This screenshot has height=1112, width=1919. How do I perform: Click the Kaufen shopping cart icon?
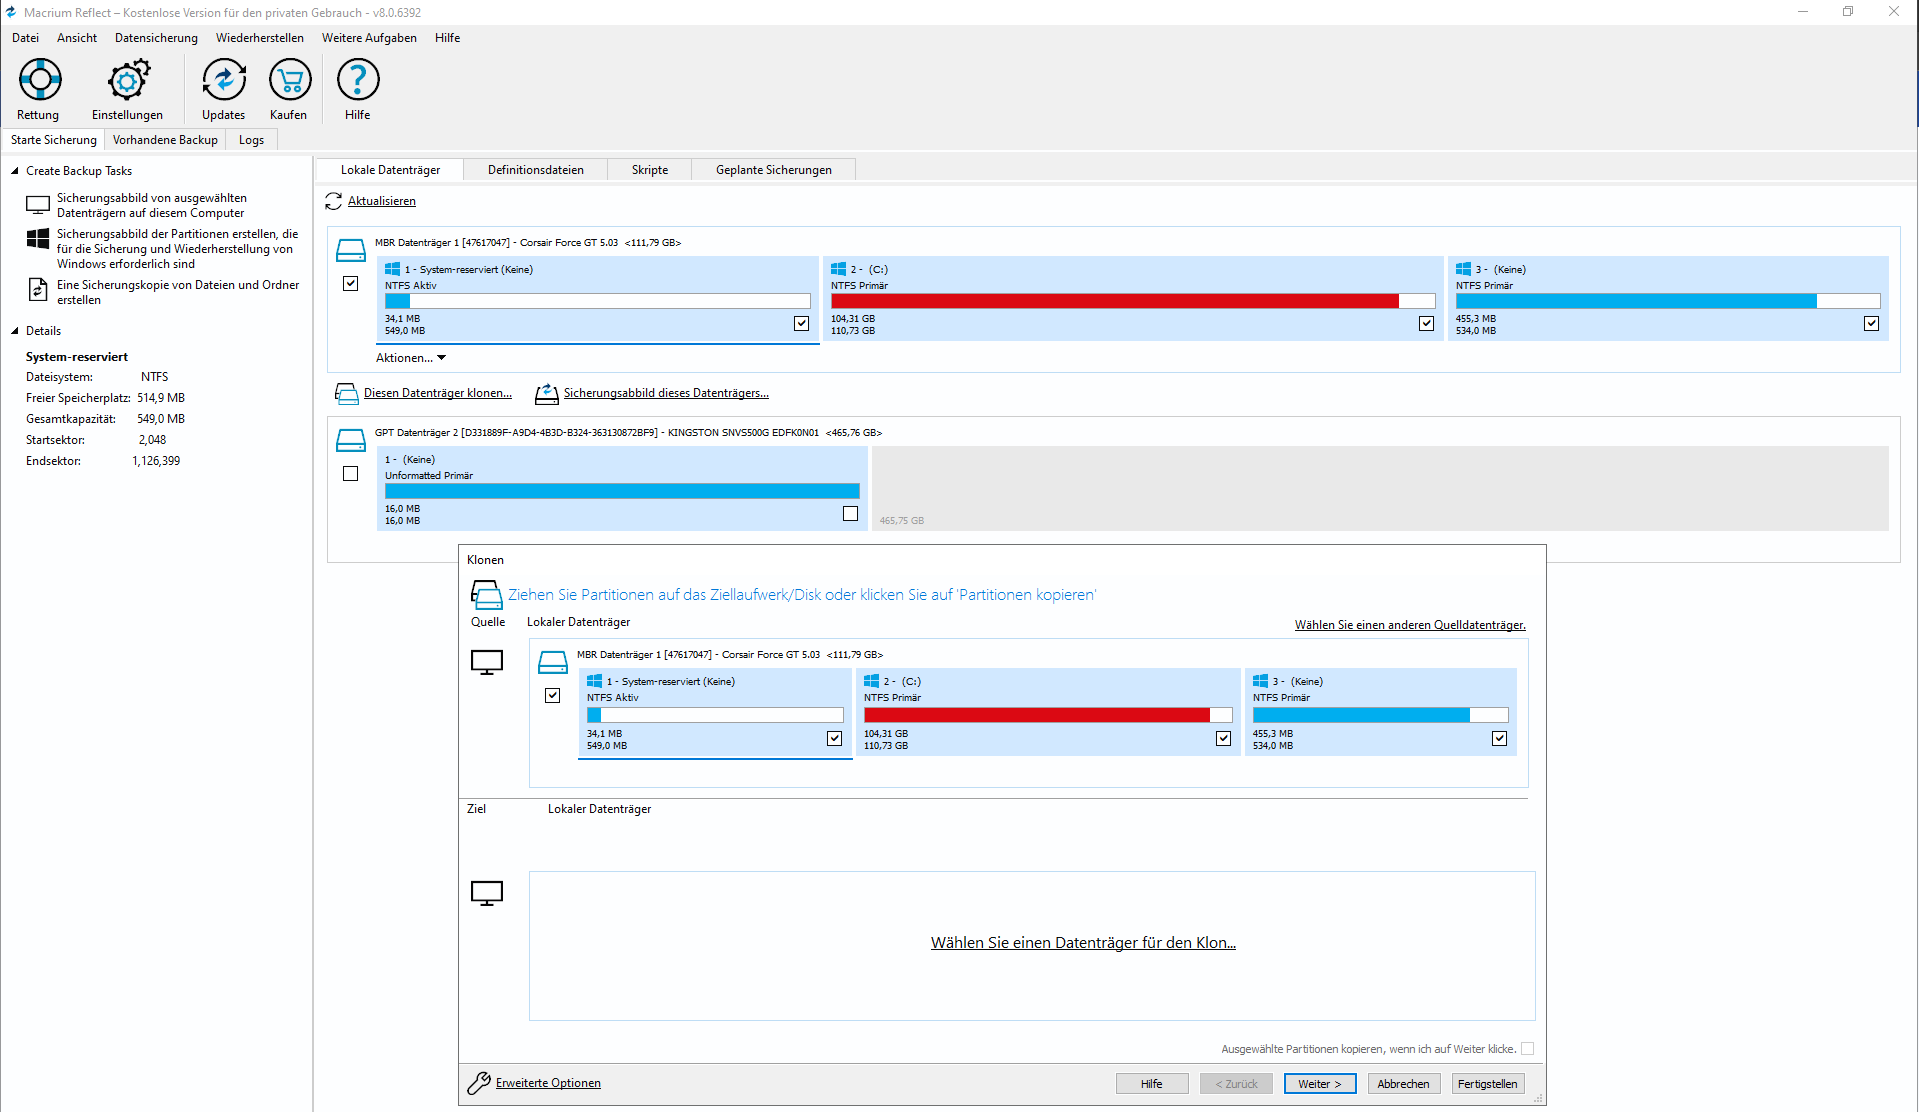pyautogui.click(x=290, y=80)
